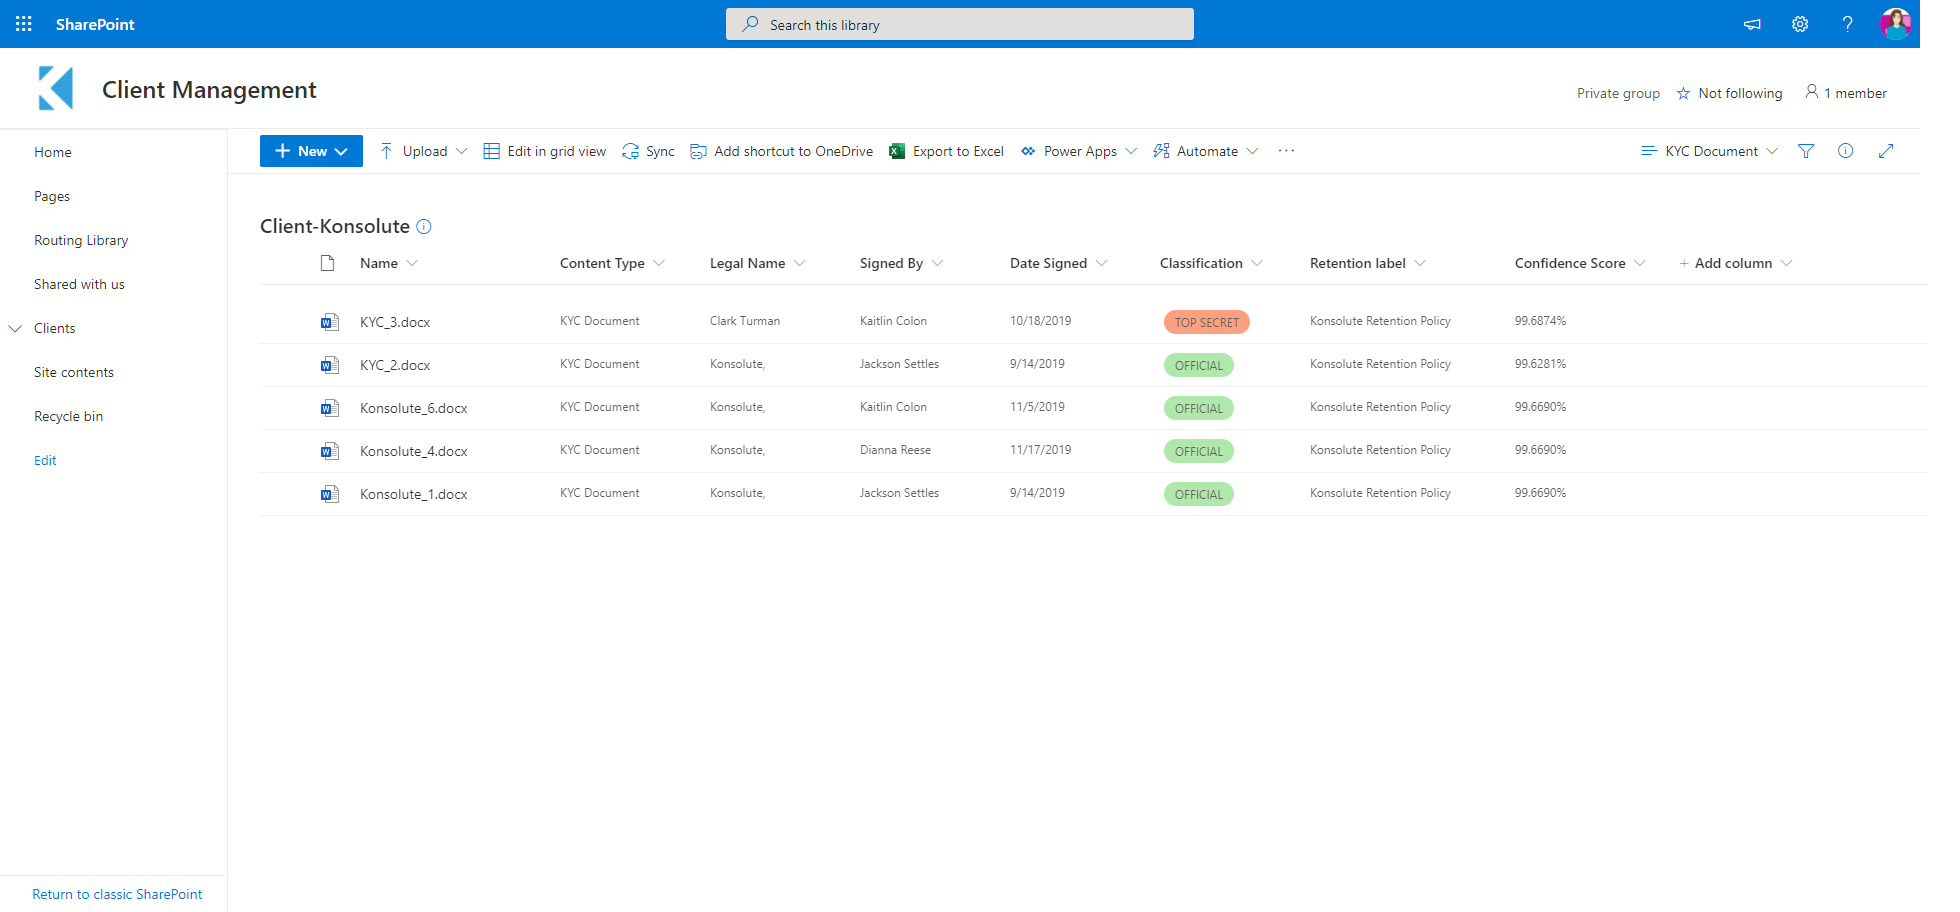1960x912 pixels.
Task: Open the details info pane icon
Action: (1846, 151)
